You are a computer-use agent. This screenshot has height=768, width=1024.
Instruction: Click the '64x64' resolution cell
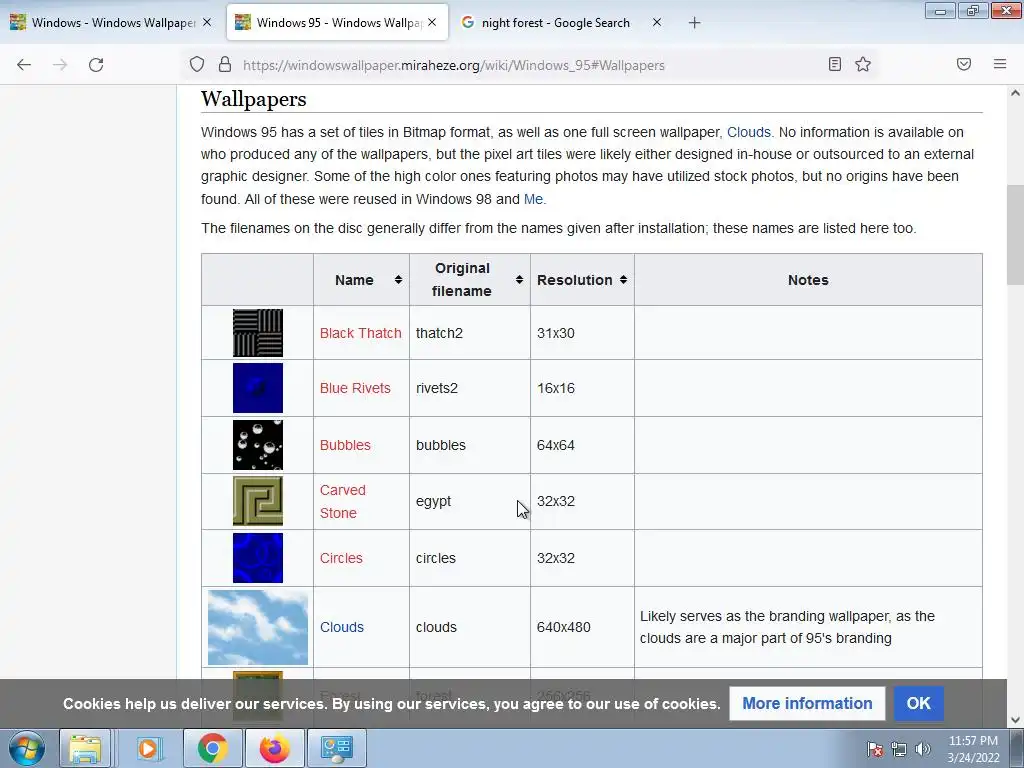[582, 445]
